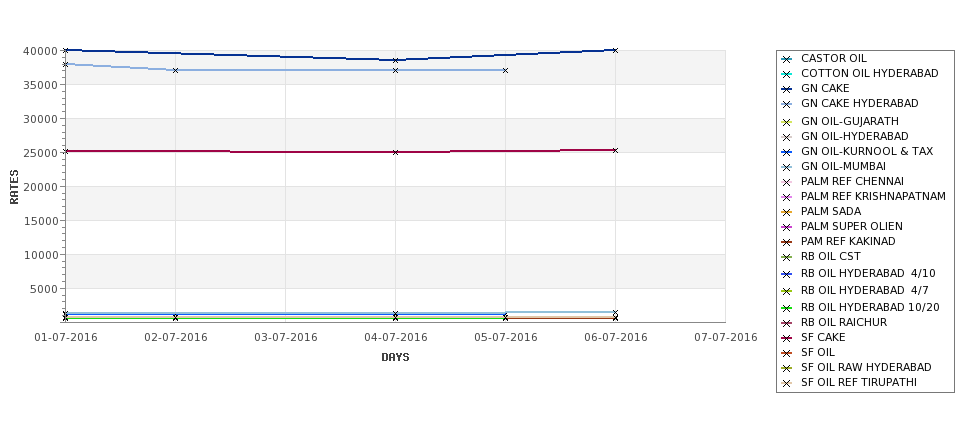
Task: Select RB OIL RAICHUR legend label
Action: [x=844, y=322]
